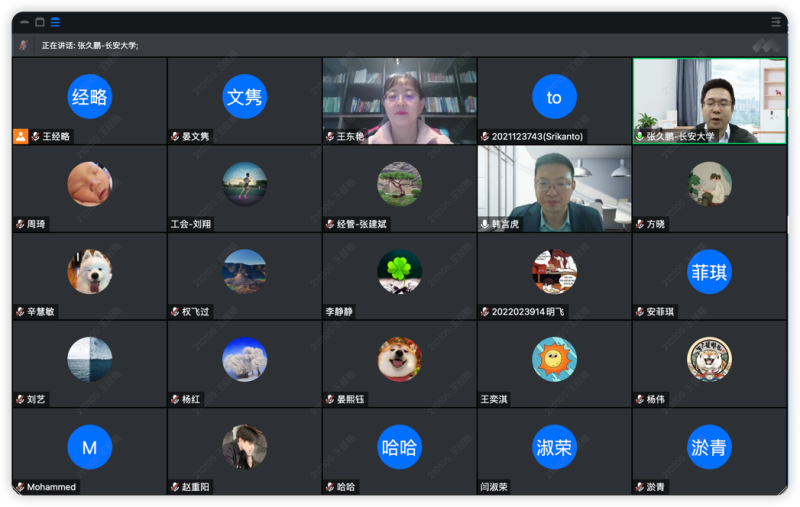Click the blue 菲琪 avatar circle
Screen dimensions: 800x507
(x=709, y=272)
